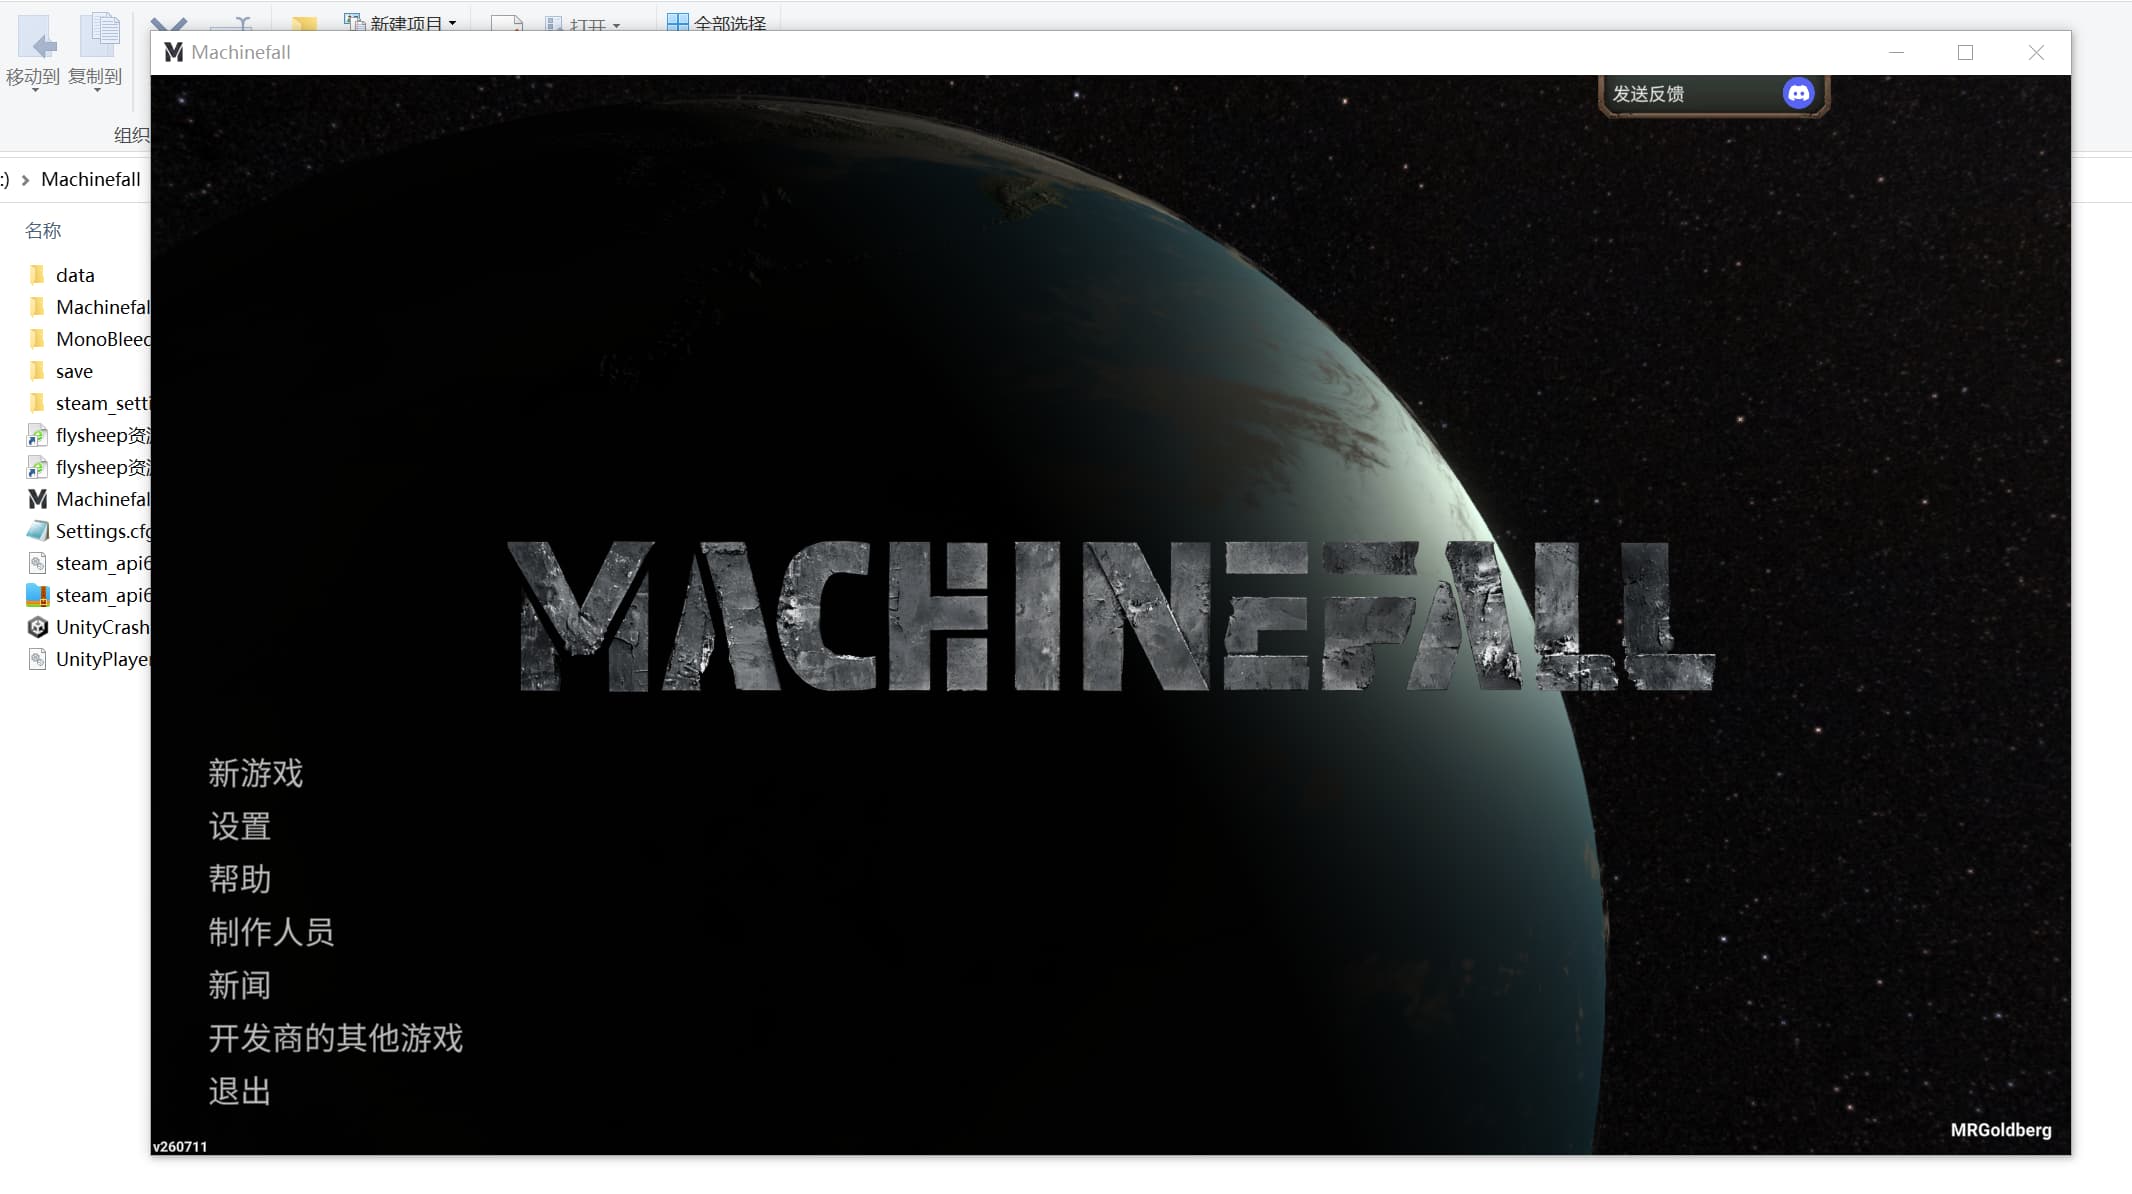Screen dimensions: 2132x1194
Task: Select the Machinefall folder with the yellow folder icon
Action: 88,307
